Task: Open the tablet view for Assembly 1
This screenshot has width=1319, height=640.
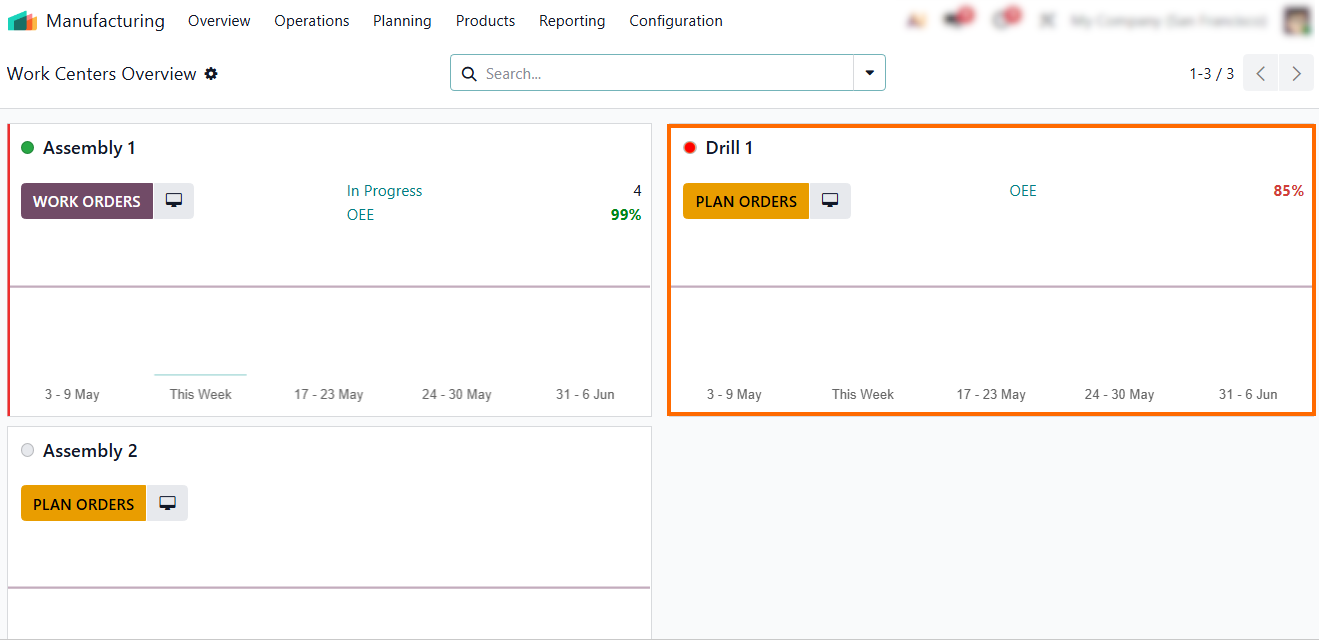Action: tap(174, 201)
